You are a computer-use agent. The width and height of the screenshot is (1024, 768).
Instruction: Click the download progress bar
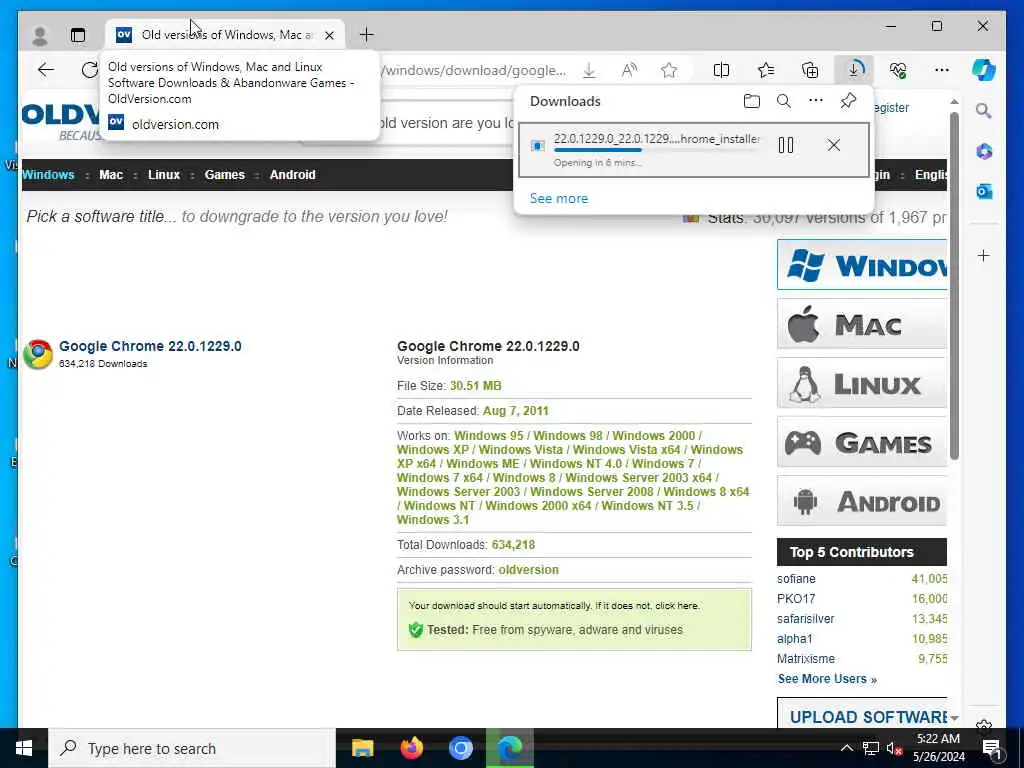(x=656, y=150)
